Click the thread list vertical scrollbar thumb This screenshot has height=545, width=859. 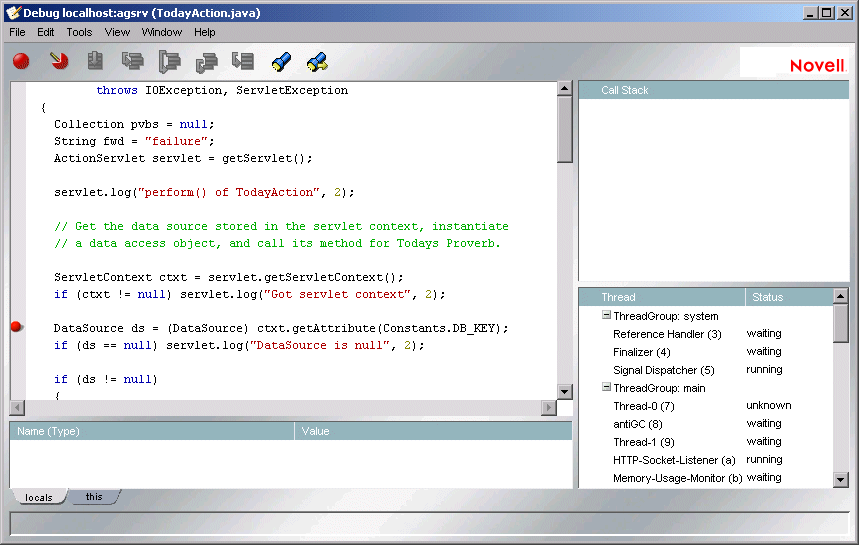pyautogui.click(x=841, y=324)
